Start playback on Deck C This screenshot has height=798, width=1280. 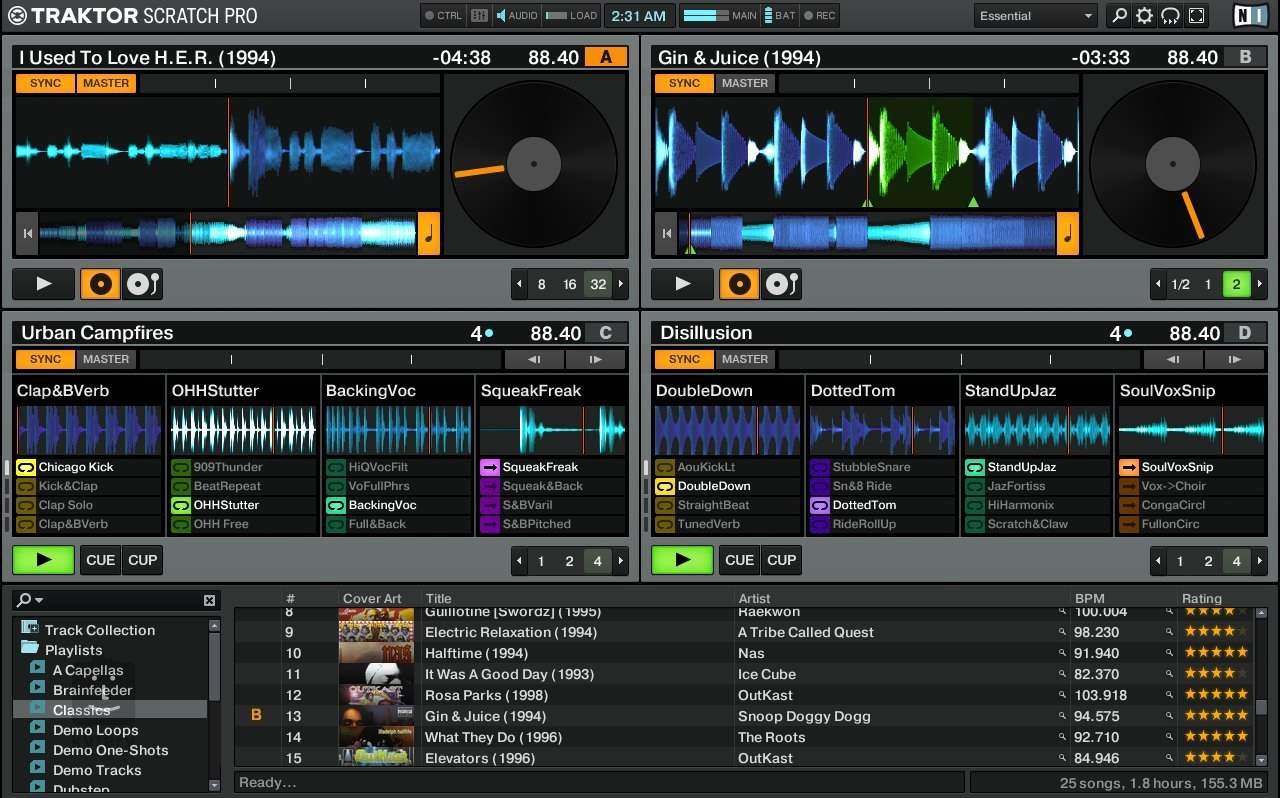click(x=43, y=560)
